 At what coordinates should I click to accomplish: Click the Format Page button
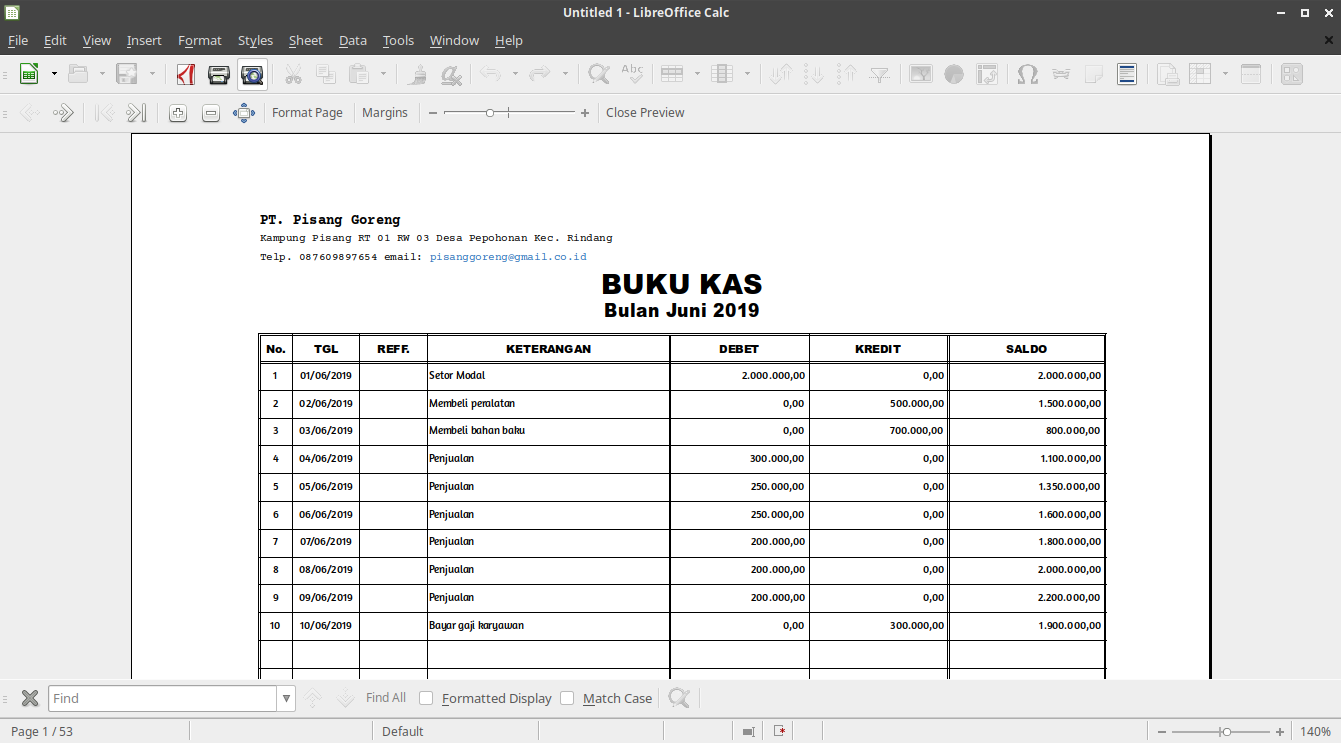click(x=307, y=113)
